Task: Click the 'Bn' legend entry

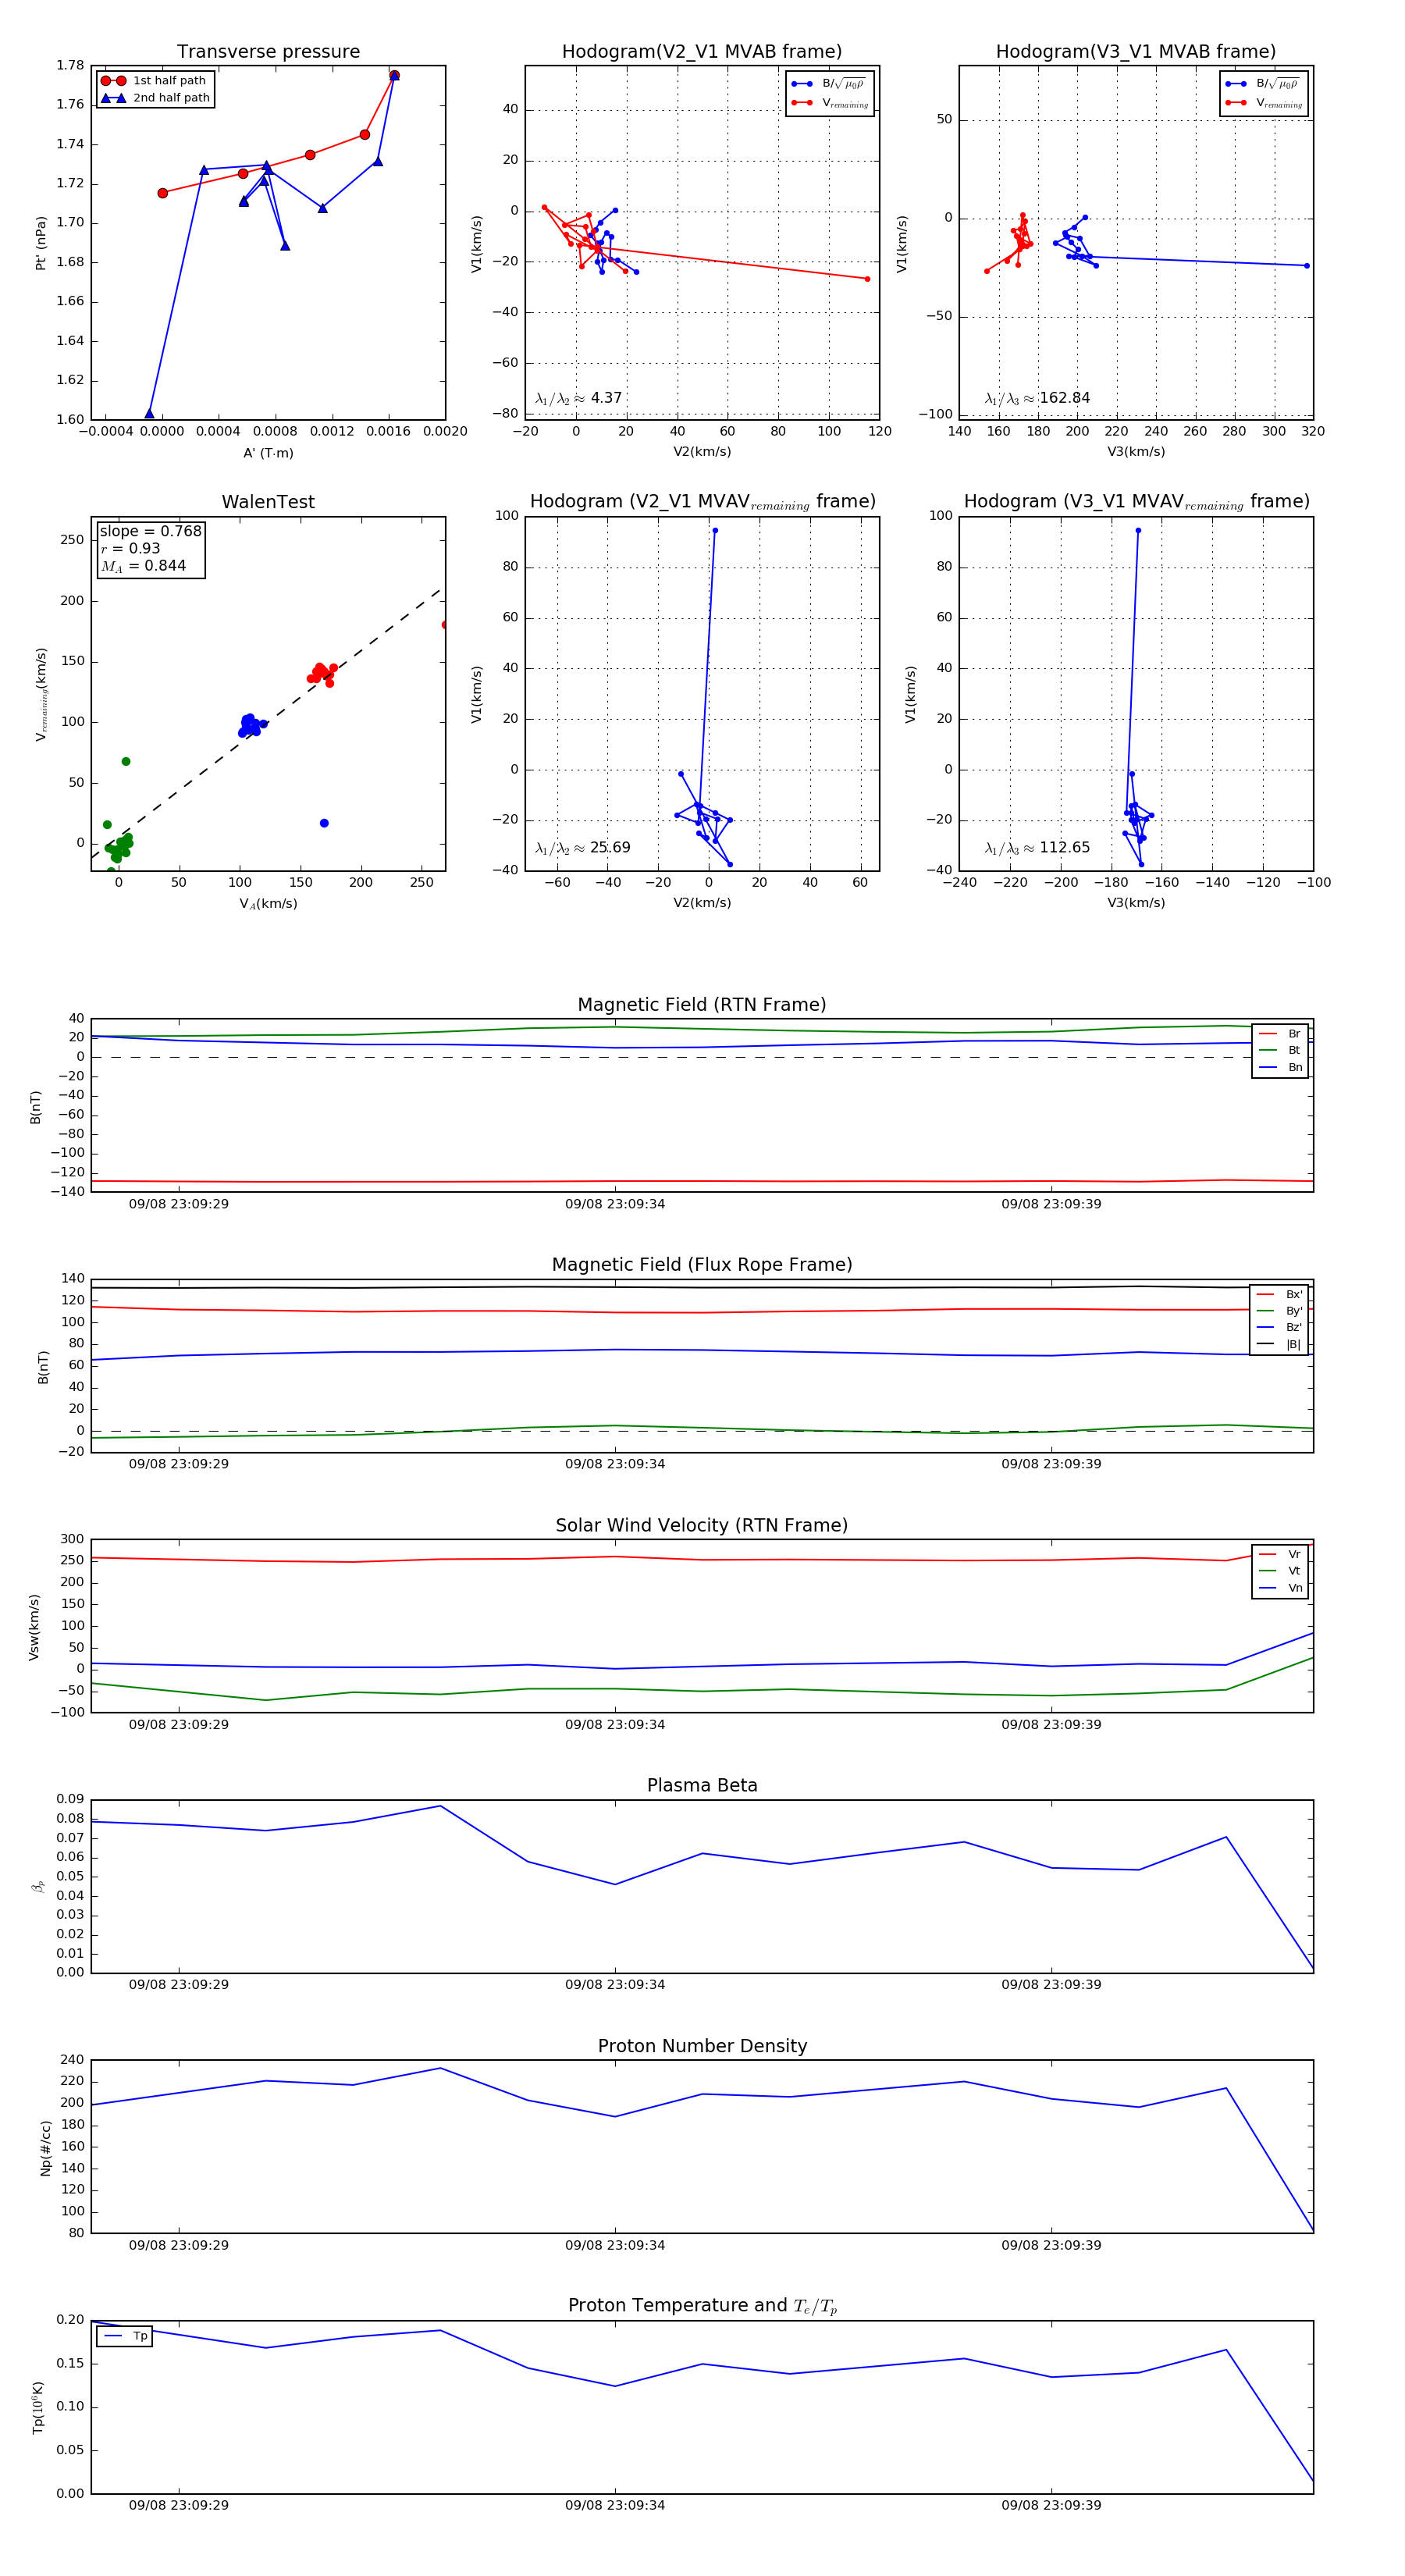Action: point(1281,1067)
